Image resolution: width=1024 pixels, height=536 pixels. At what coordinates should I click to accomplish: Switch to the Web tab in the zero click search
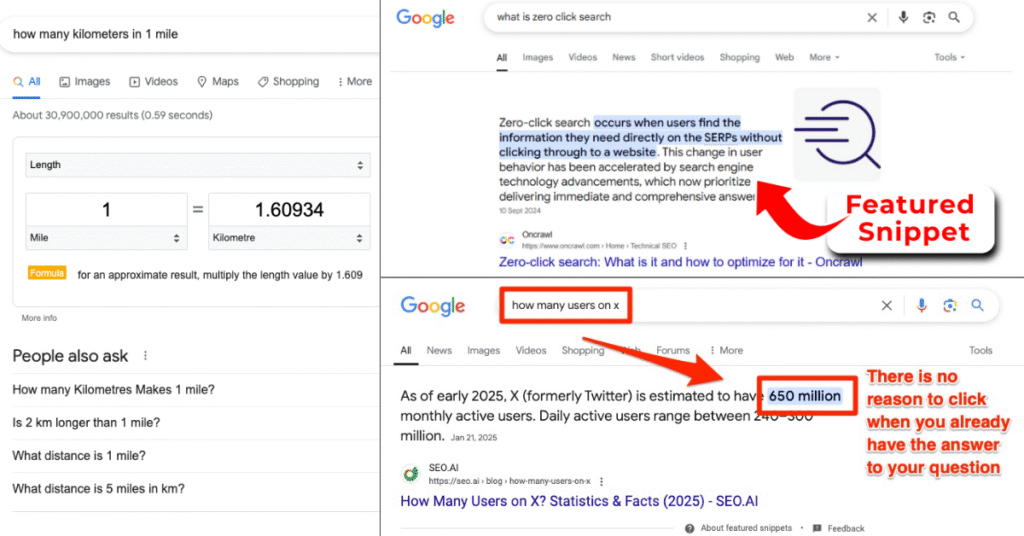(784, 57)
